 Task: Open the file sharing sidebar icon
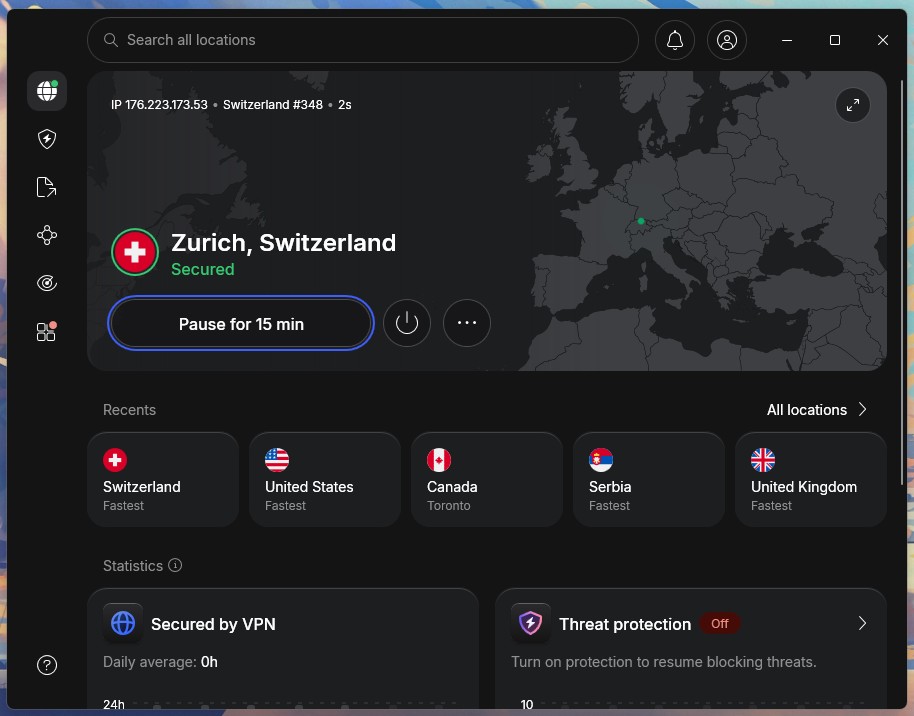(47, 187)
